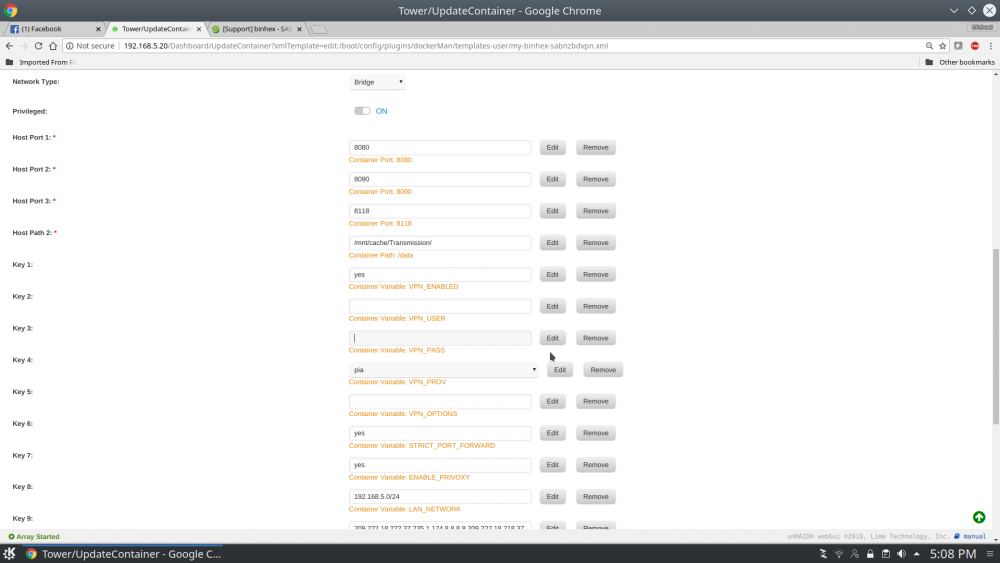Edit the VPN_ENABLED key
The width and height of the screenshot is (1000, 563).
pyautogui.click(x=552, y=275)
